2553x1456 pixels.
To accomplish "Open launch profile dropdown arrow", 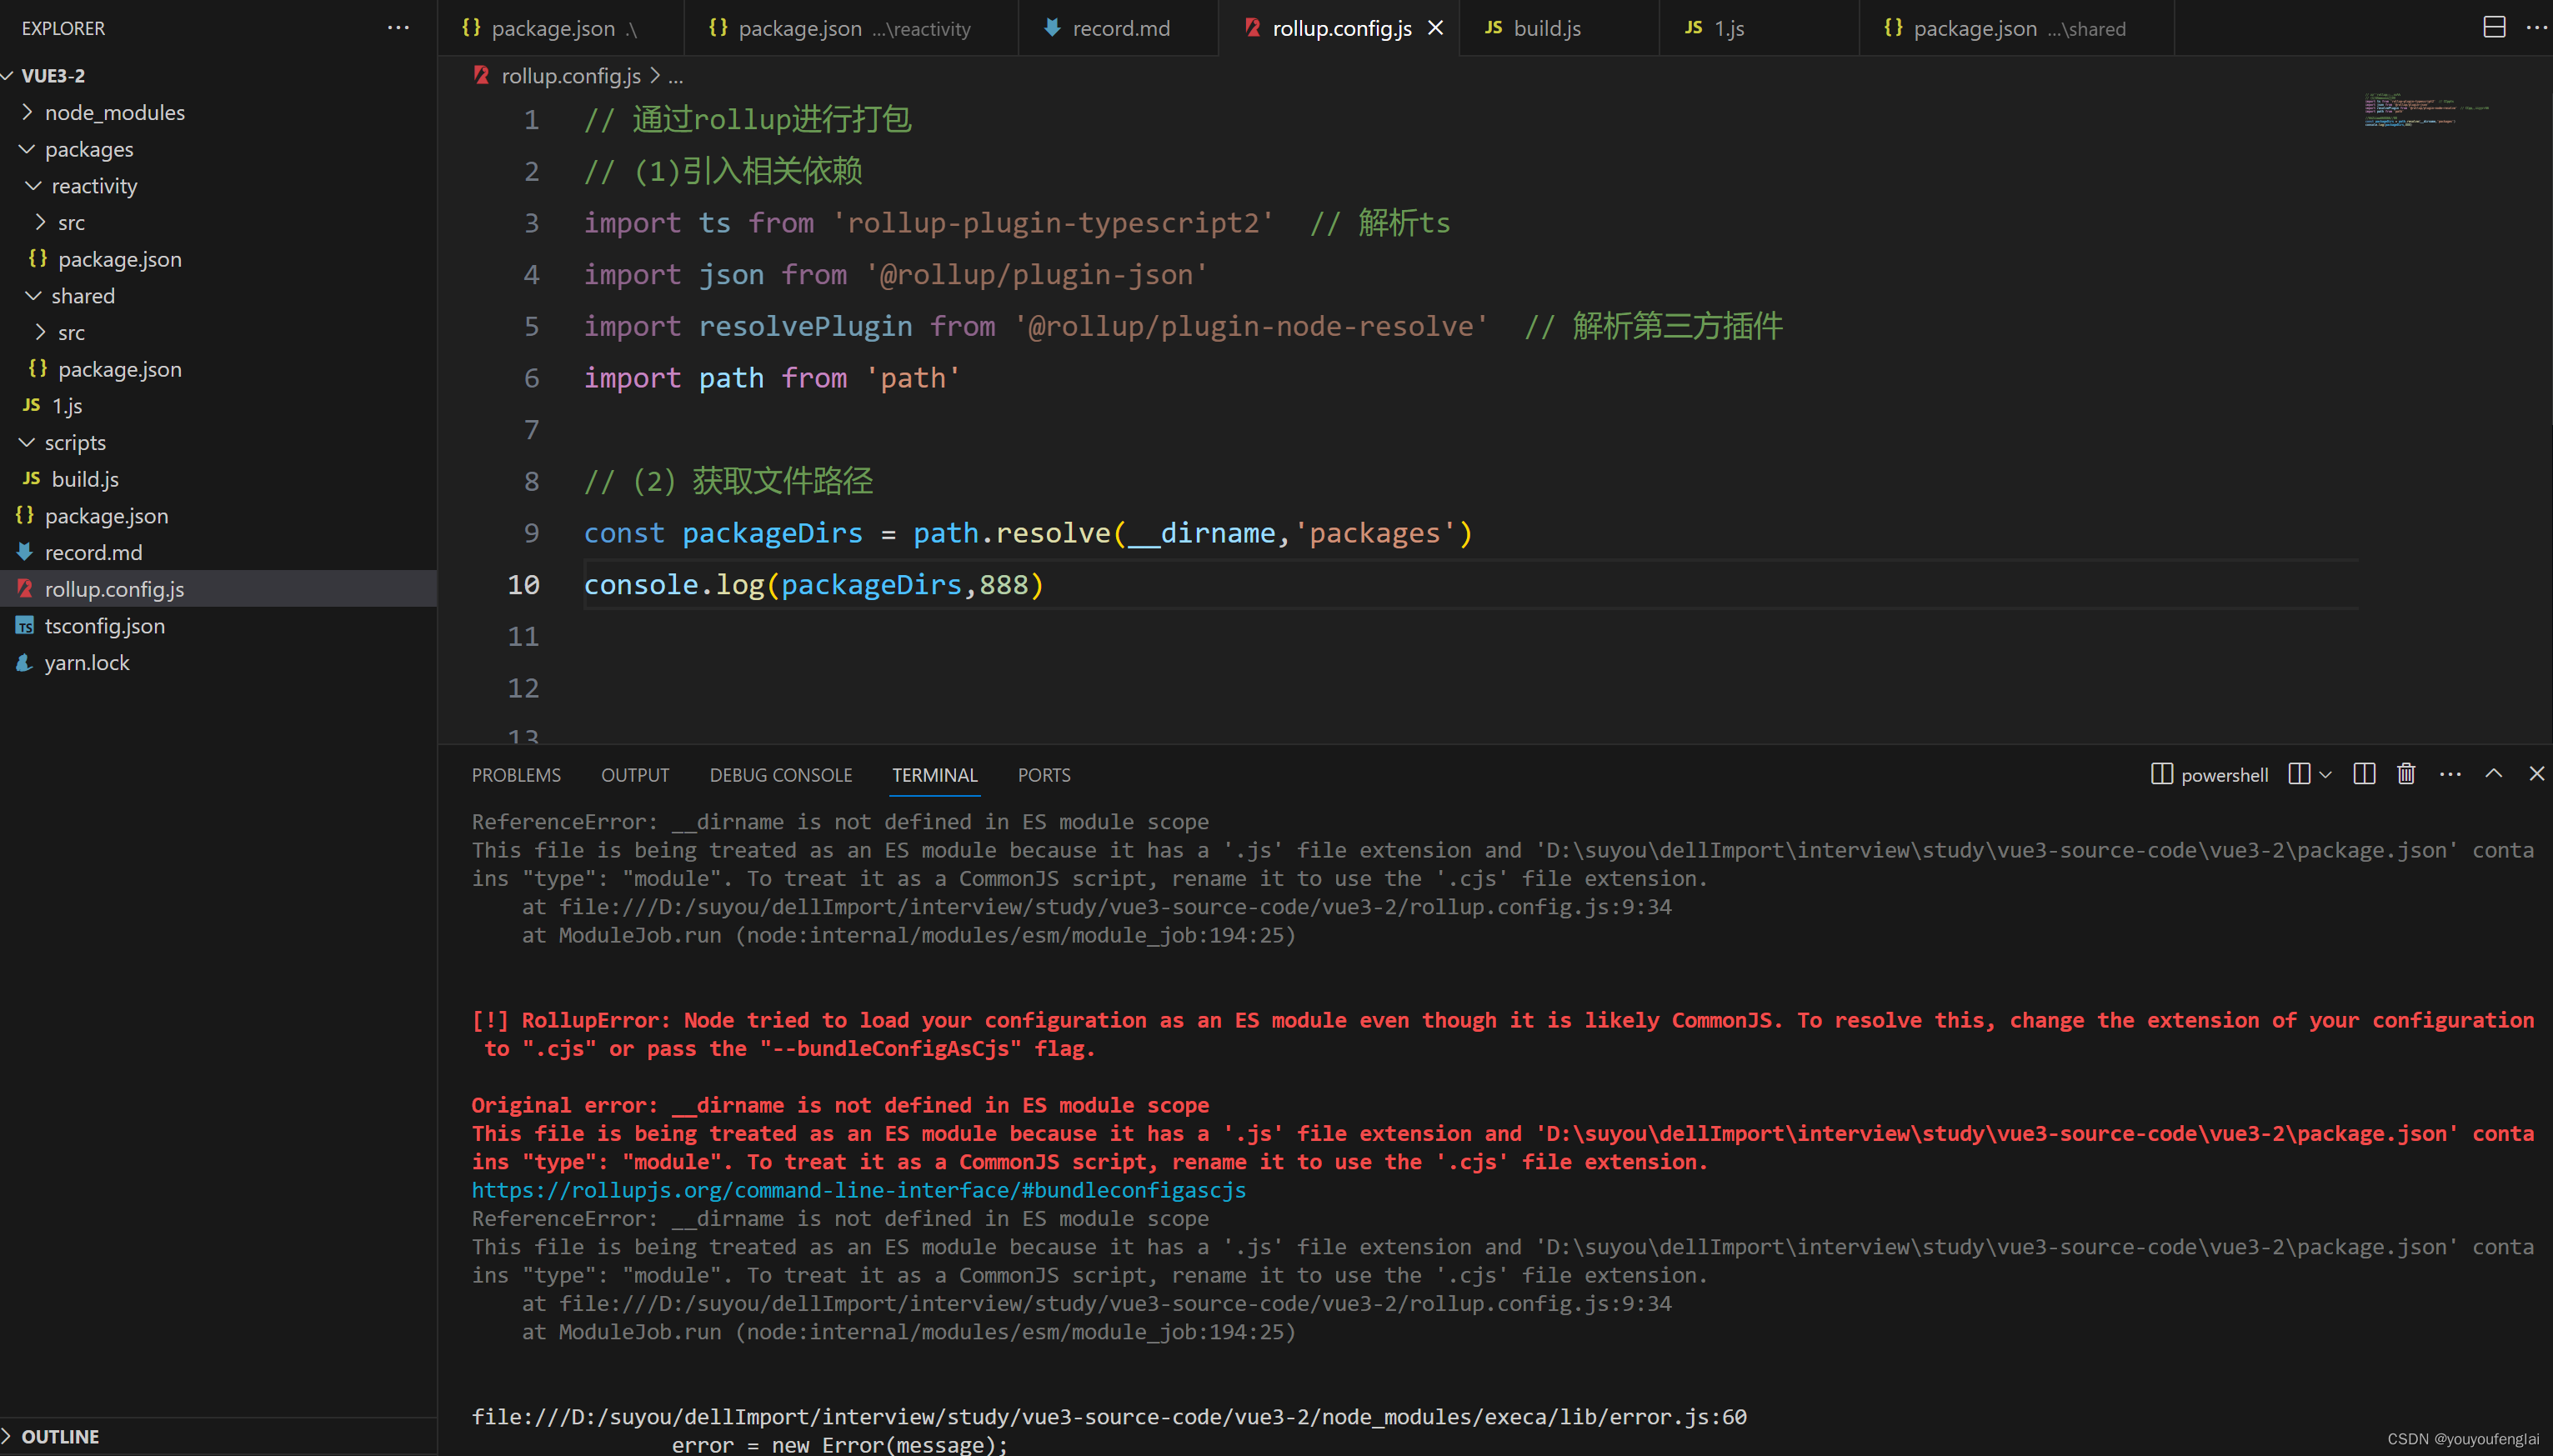I will tap(2325, 774).
